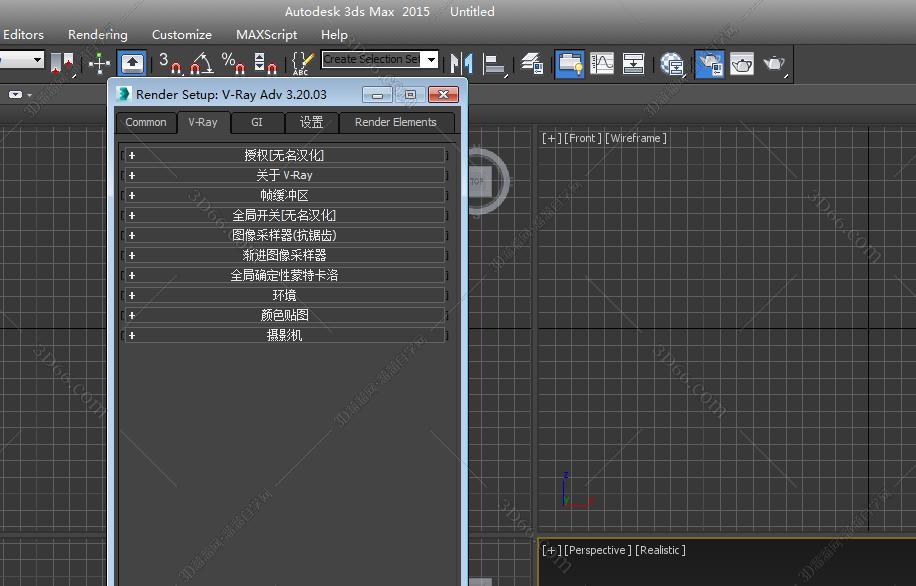The image size is (916, 586).
Task: Open the Curve Editor
Action: 602,63
